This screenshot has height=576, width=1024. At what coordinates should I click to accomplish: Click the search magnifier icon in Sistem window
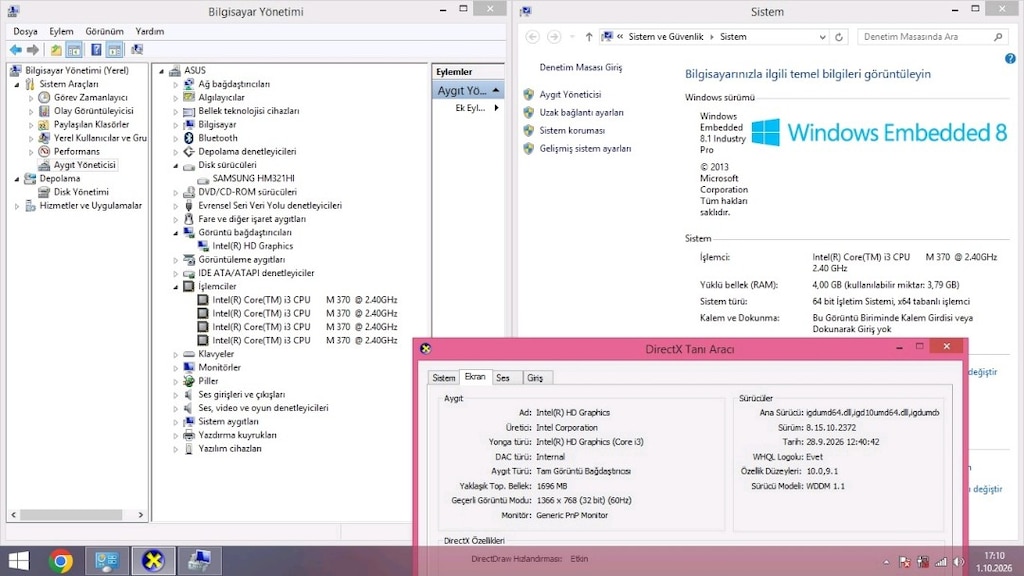click(x=998, y=37)
